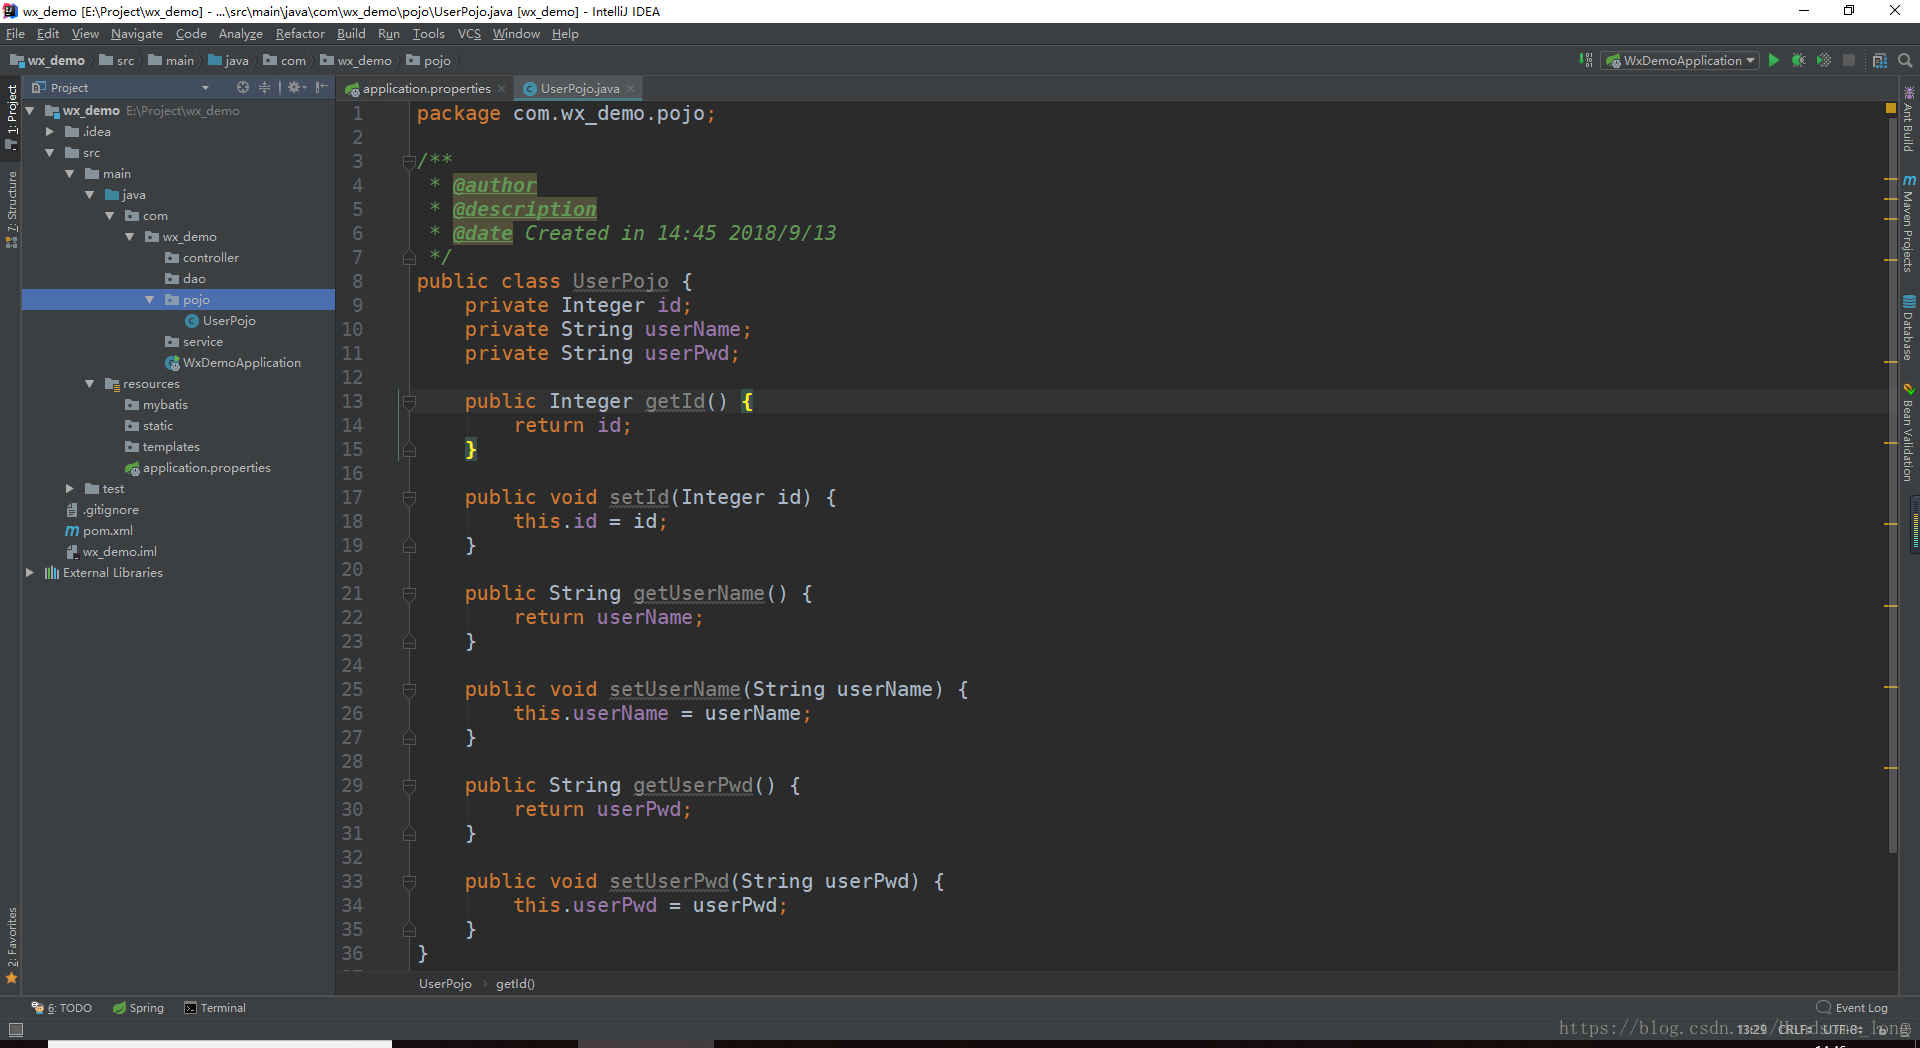This screenshot has width=1920, height=1048.
Task: Click the gray stop button in toolbar
Action: [1849, 60]
